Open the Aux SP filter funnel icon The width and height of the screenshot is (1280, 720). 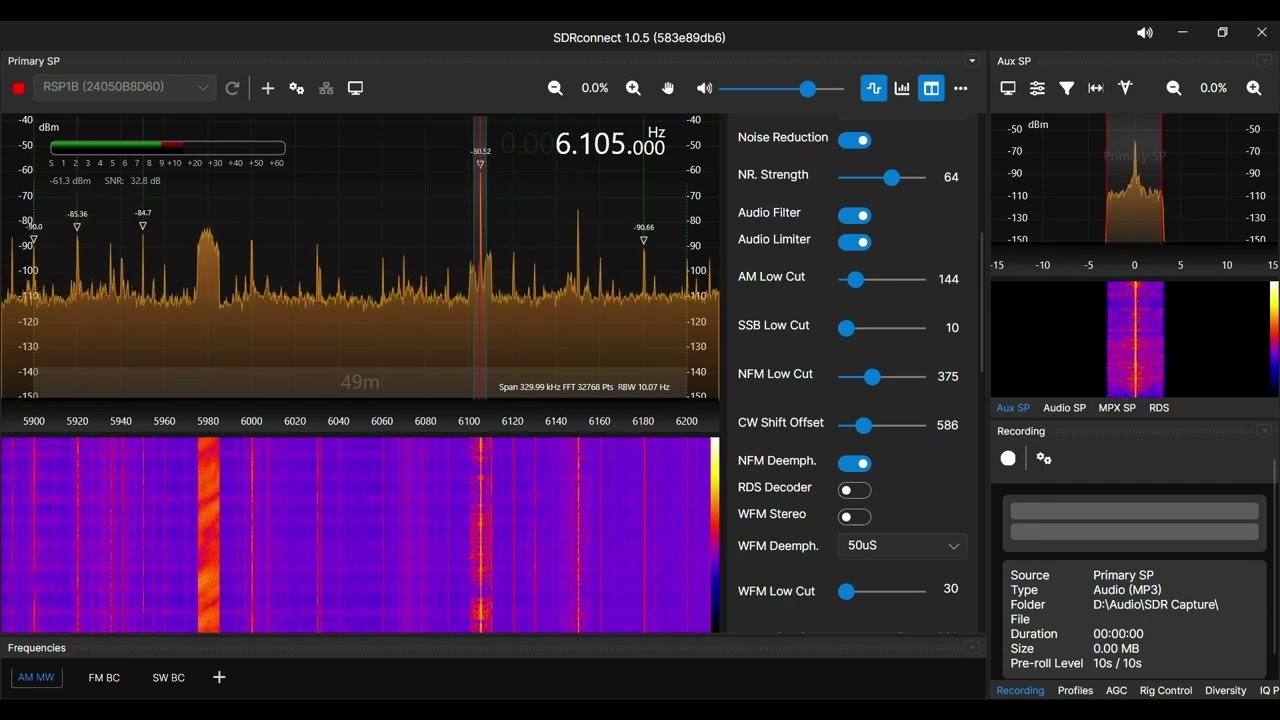point(1067,88)
